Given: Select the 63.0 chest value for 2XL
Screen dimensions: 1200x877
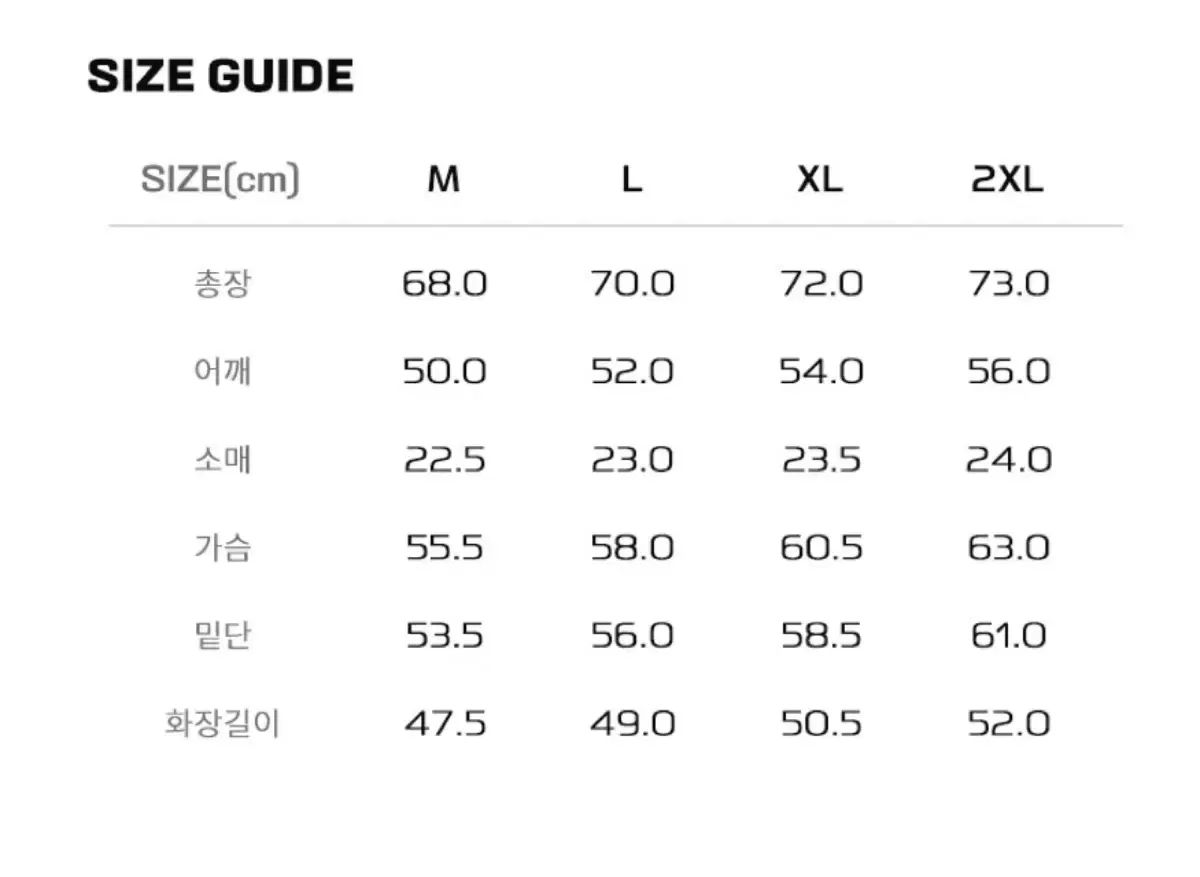Looking at the screenshot, I should (1008, 548).
